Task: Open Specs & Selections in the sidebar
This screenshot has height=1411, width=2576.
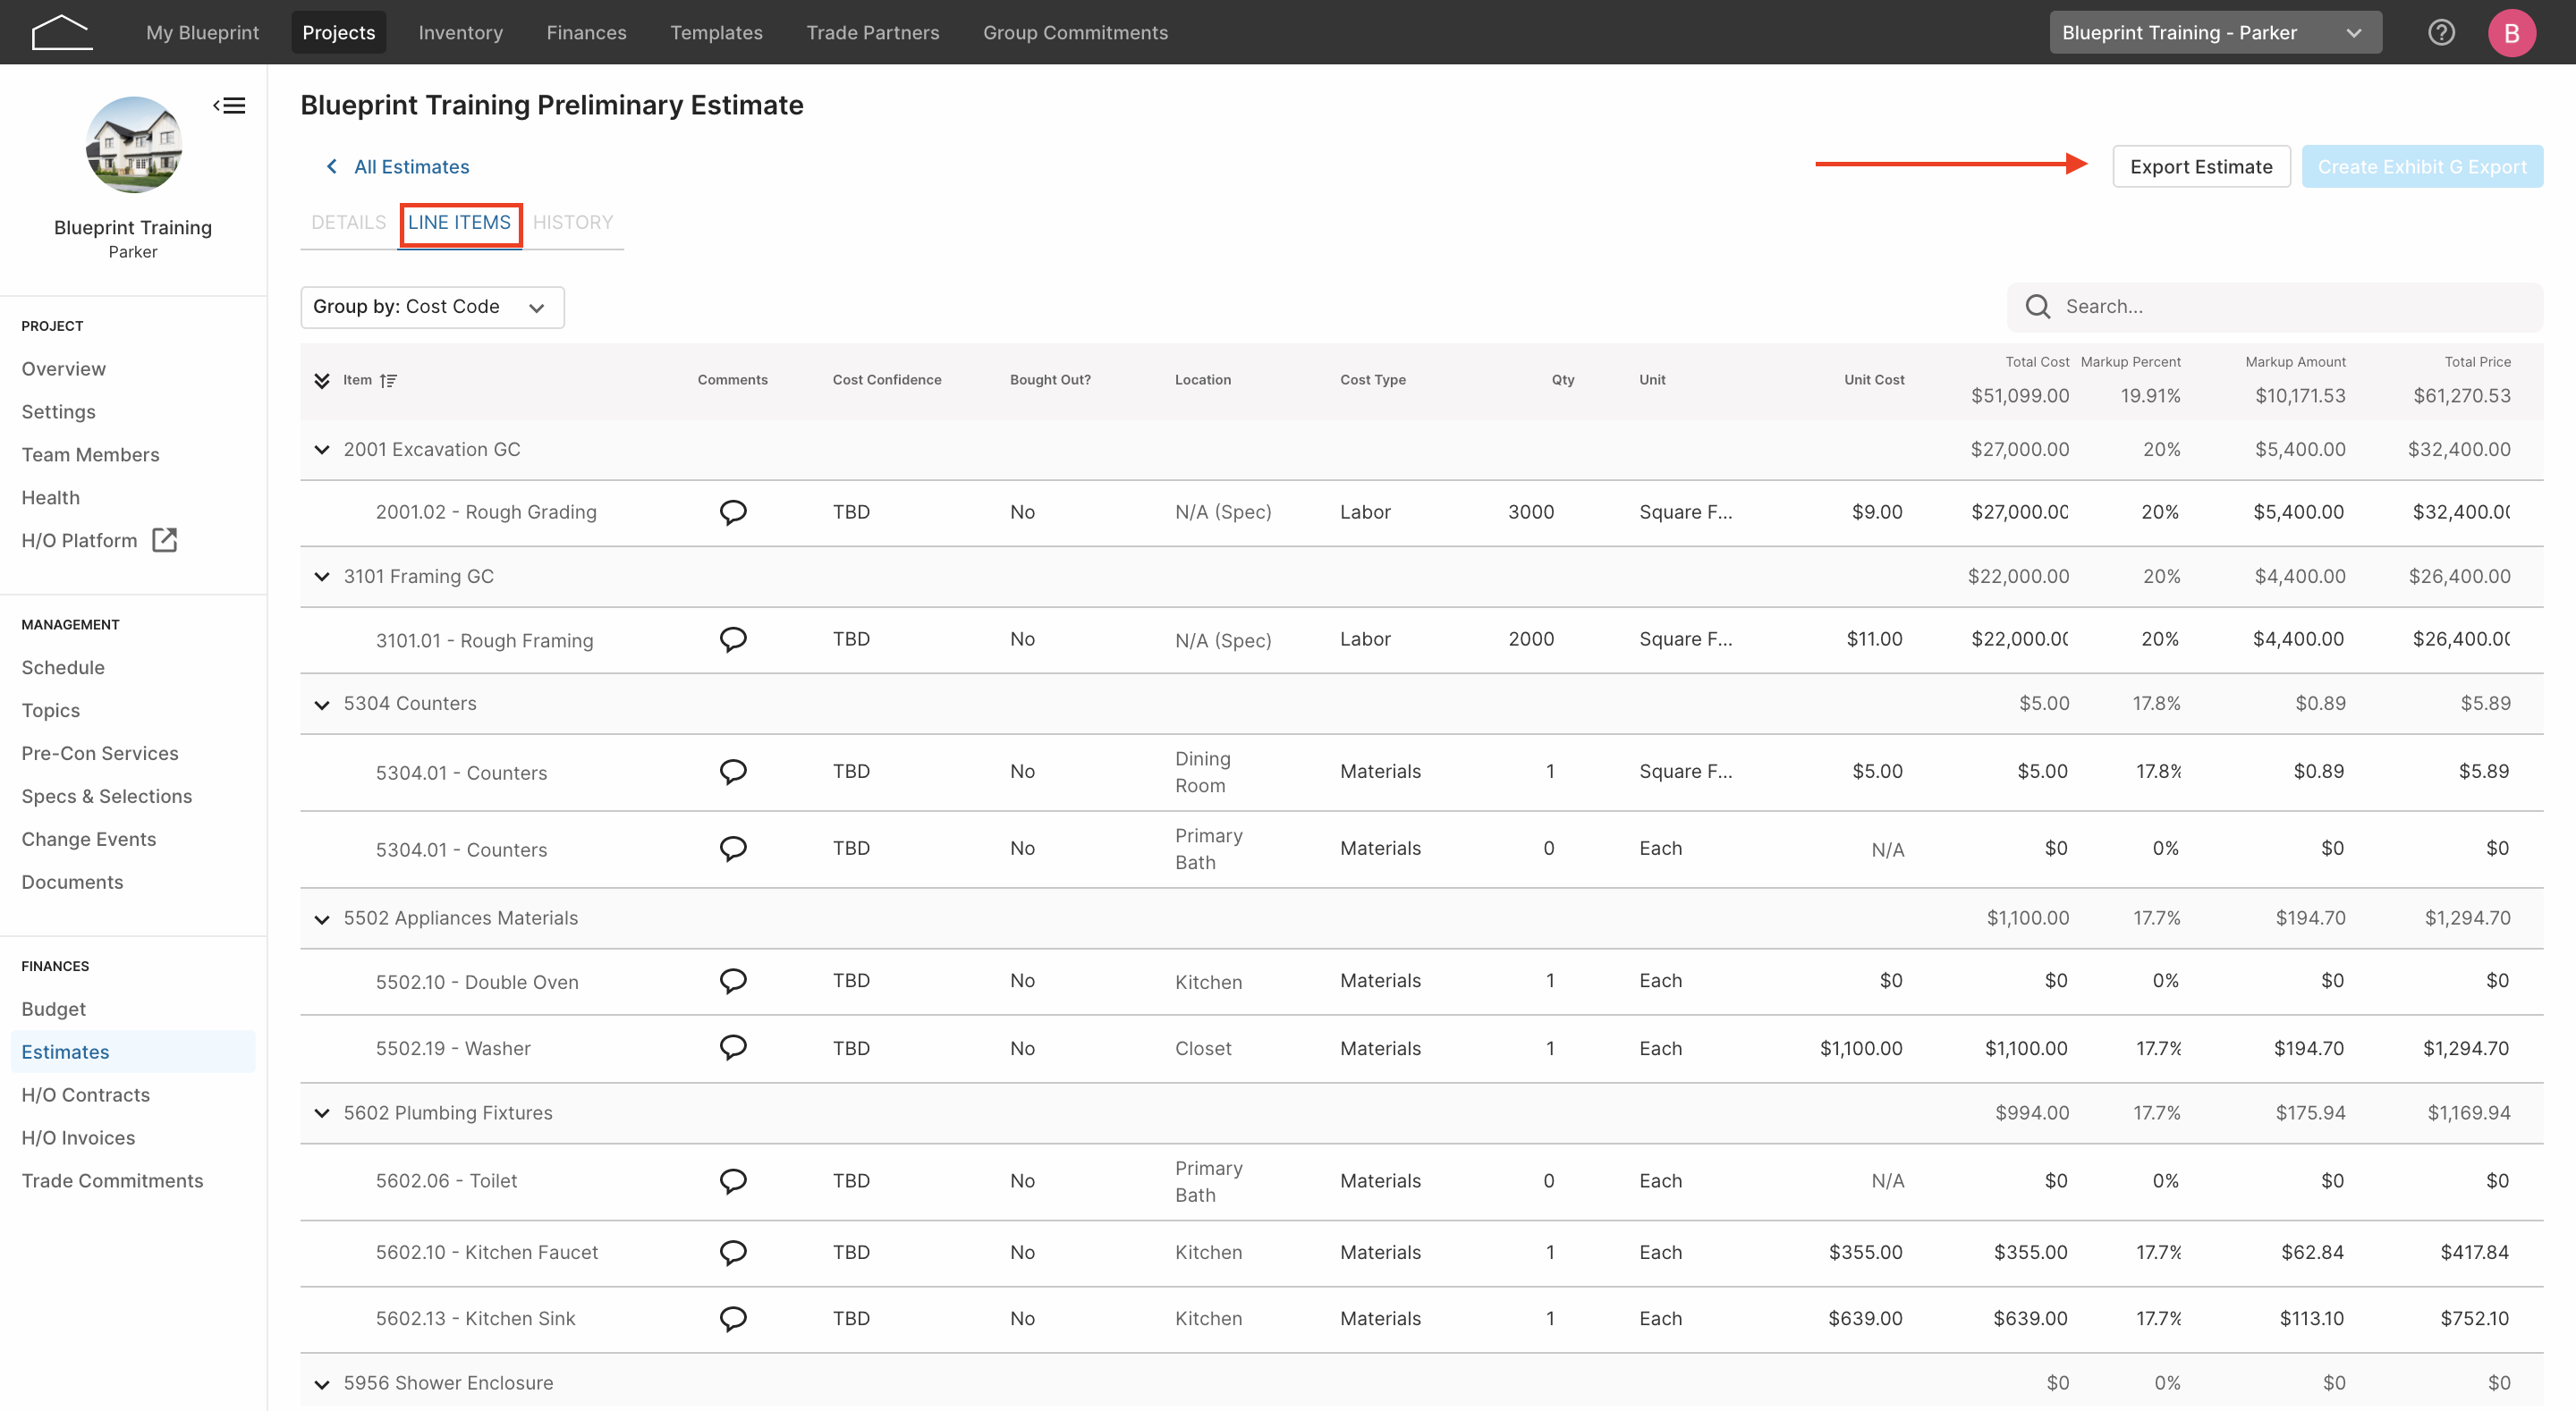Action: pos(106,796)
